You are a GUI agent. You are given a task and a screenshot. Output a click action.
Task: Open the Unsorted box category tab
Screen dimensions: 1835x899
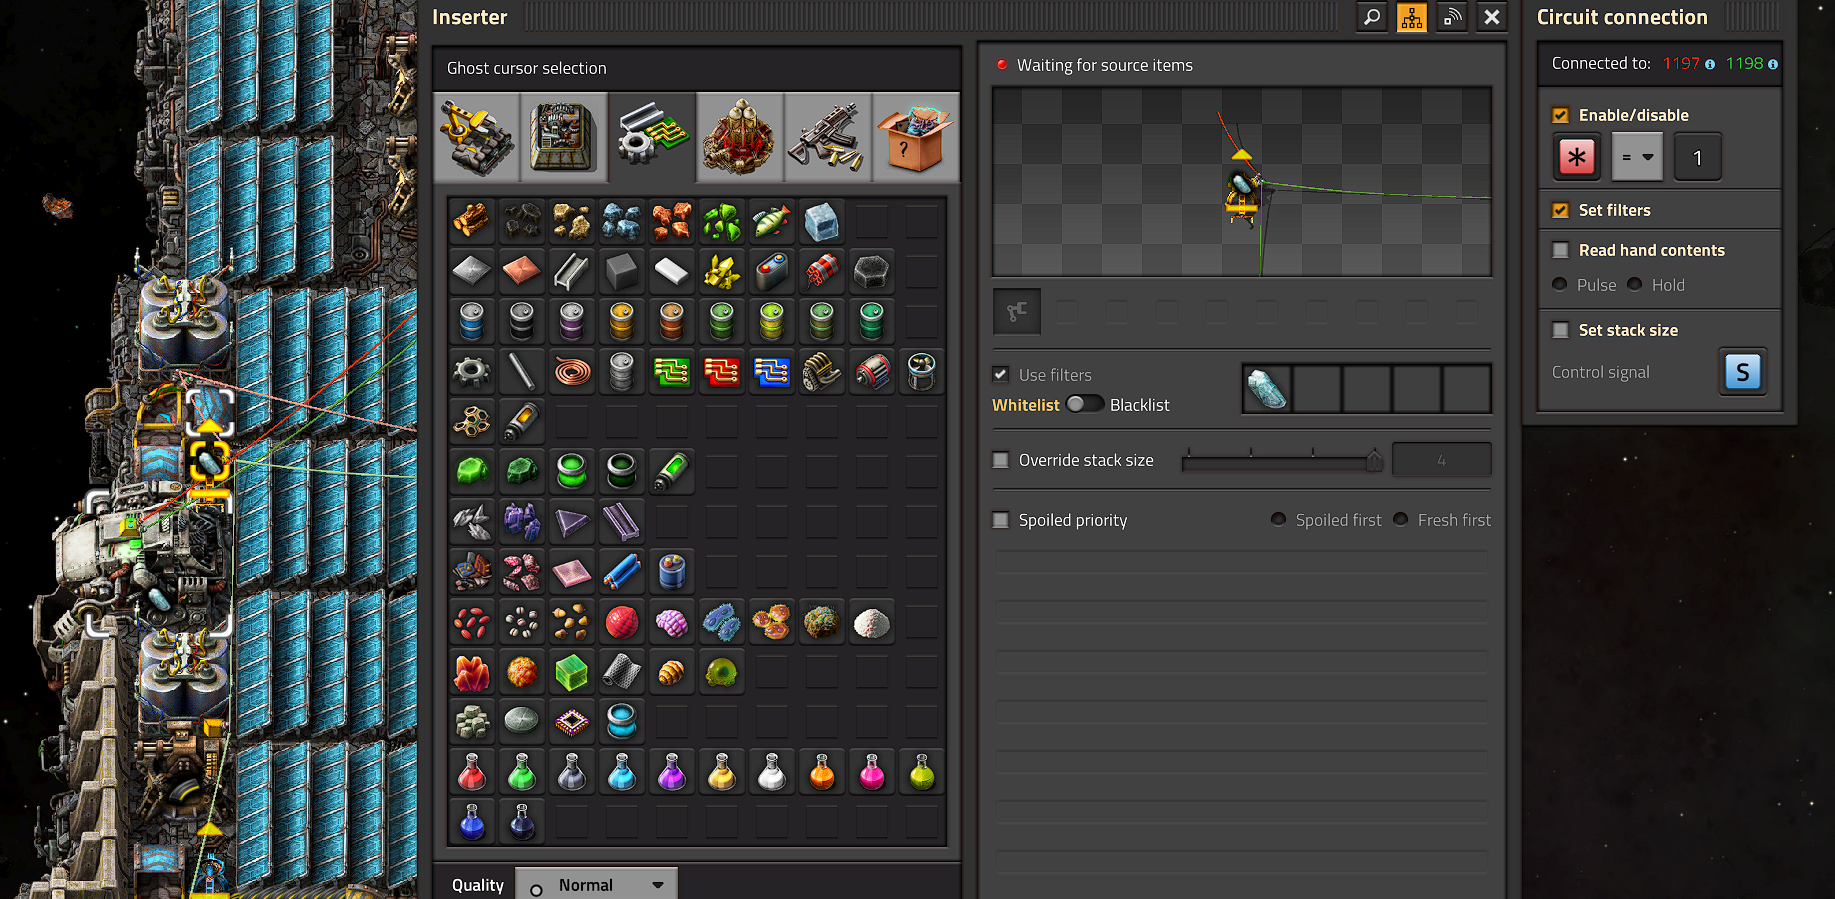915,137
